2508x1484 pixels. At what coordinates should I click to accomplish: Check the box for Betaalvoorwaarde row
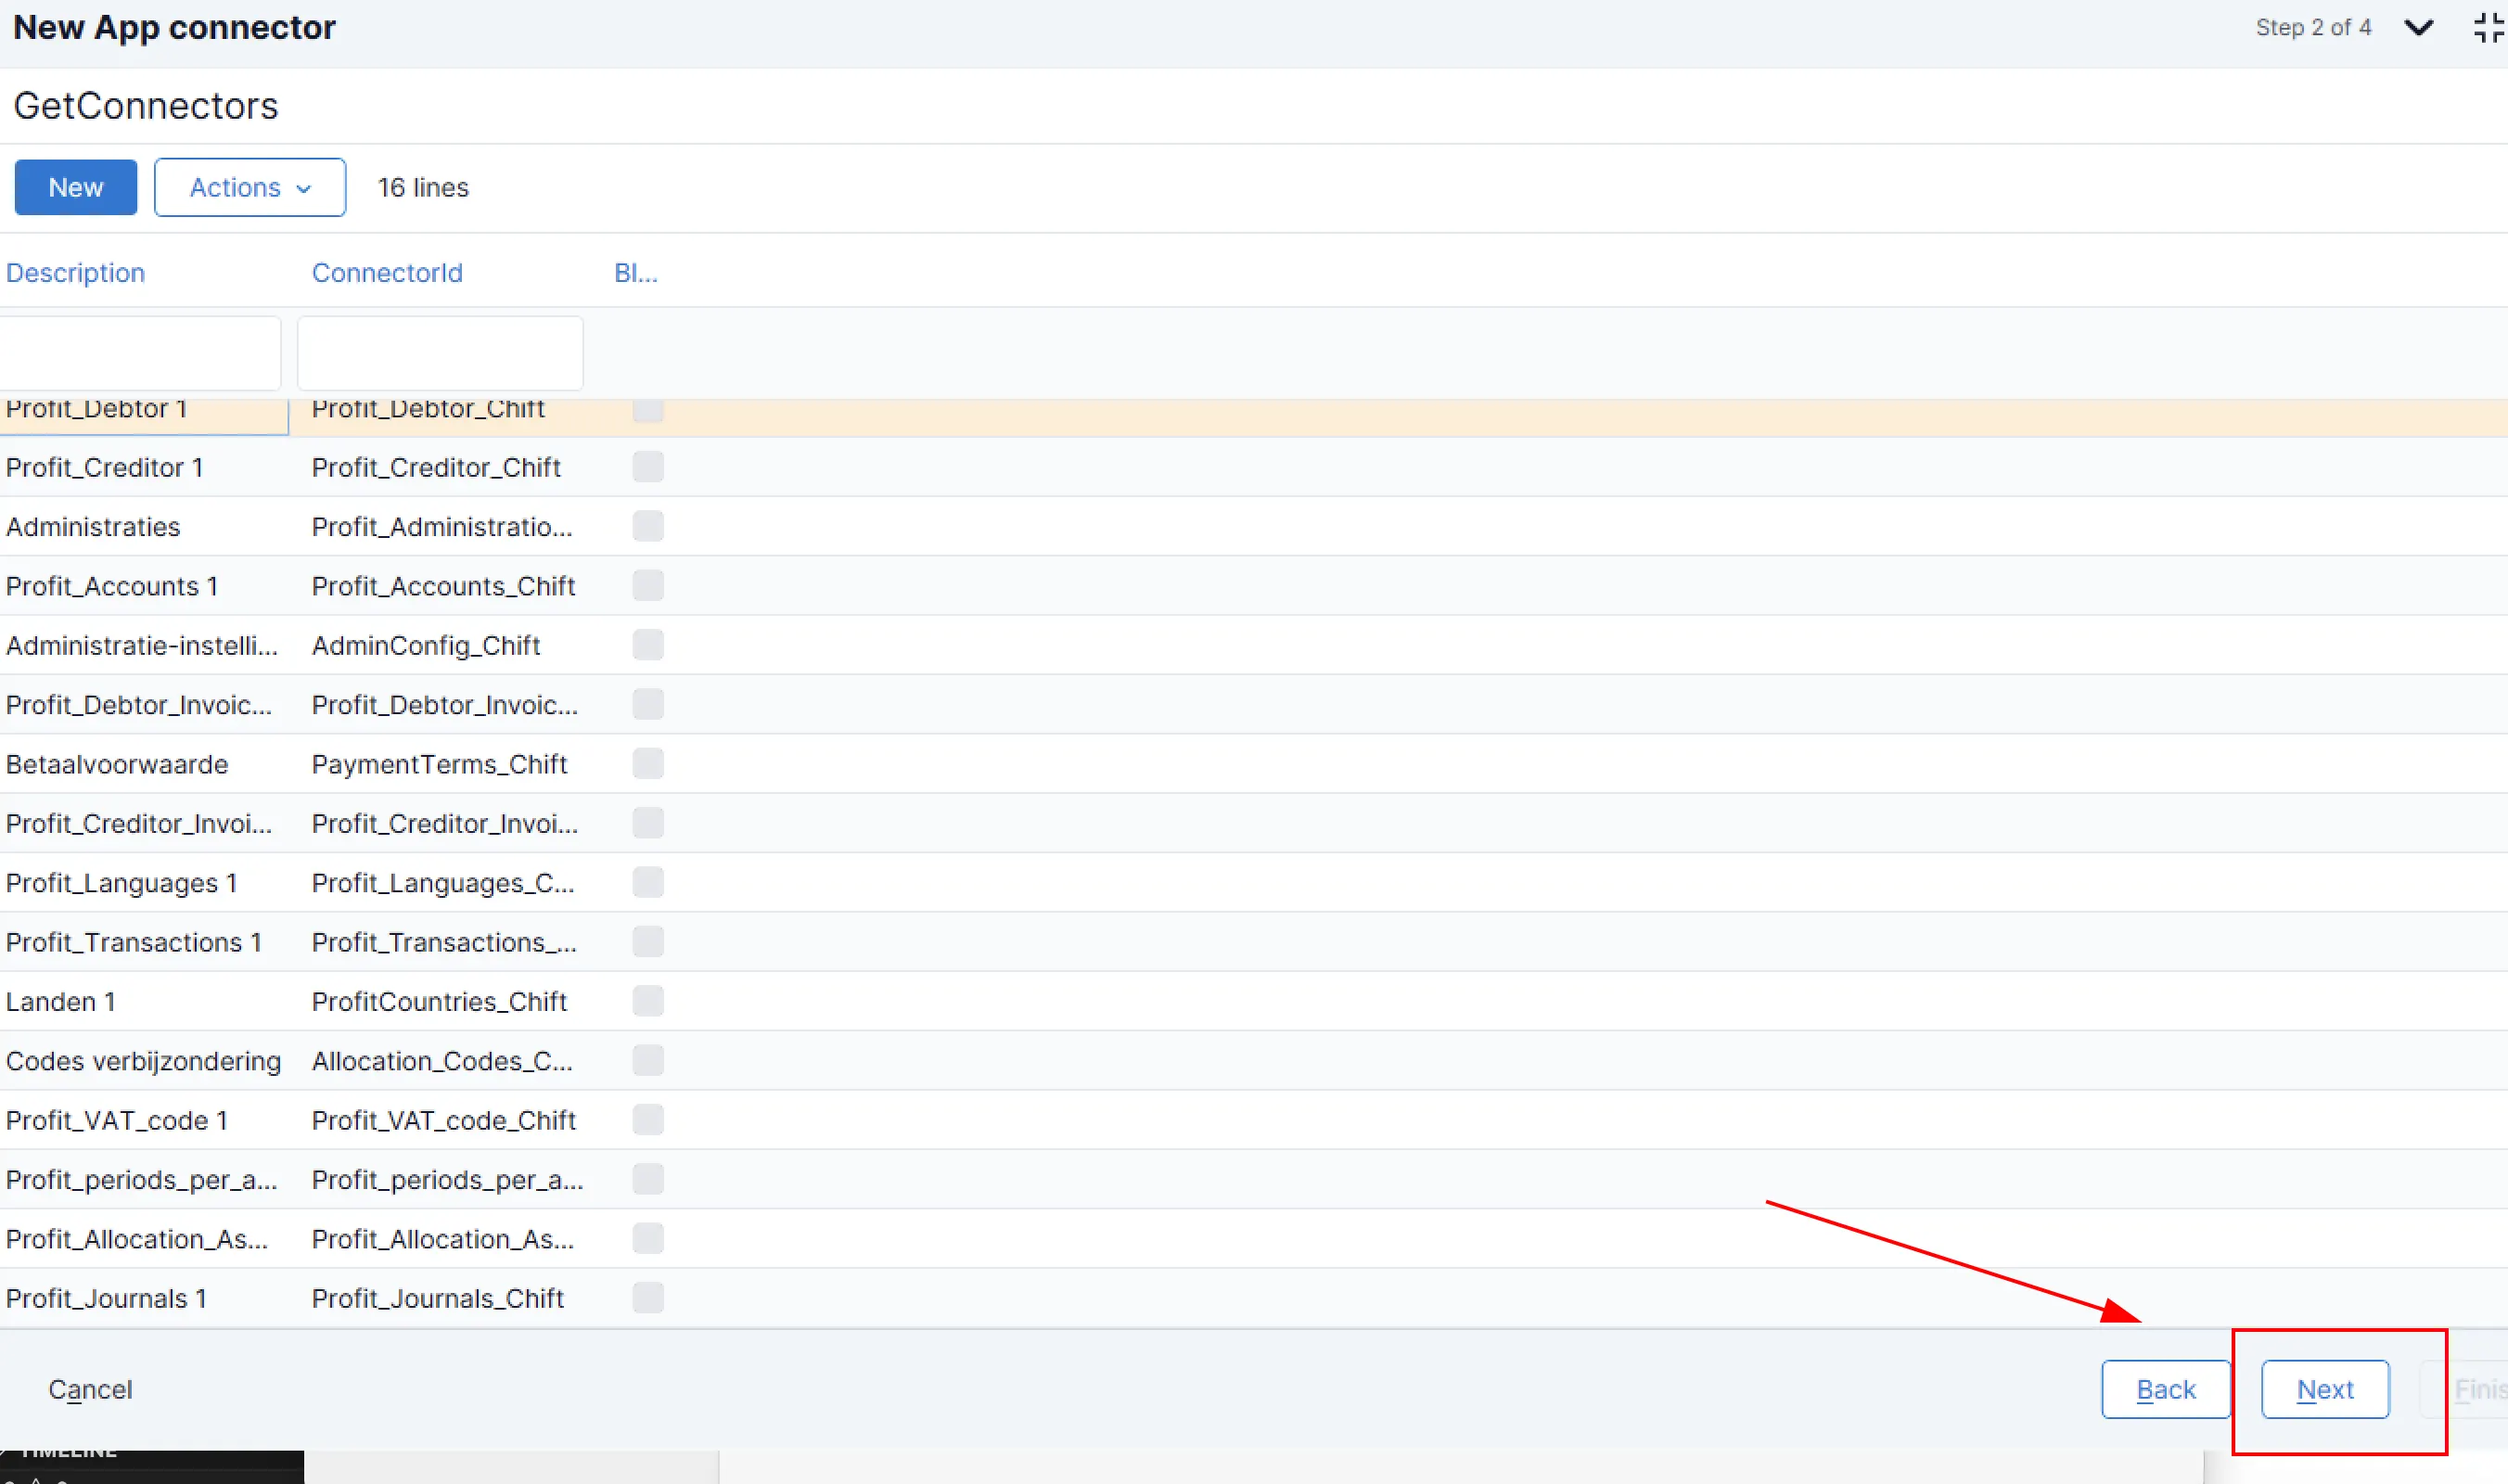pyautogui.click(x=648, y=764)
